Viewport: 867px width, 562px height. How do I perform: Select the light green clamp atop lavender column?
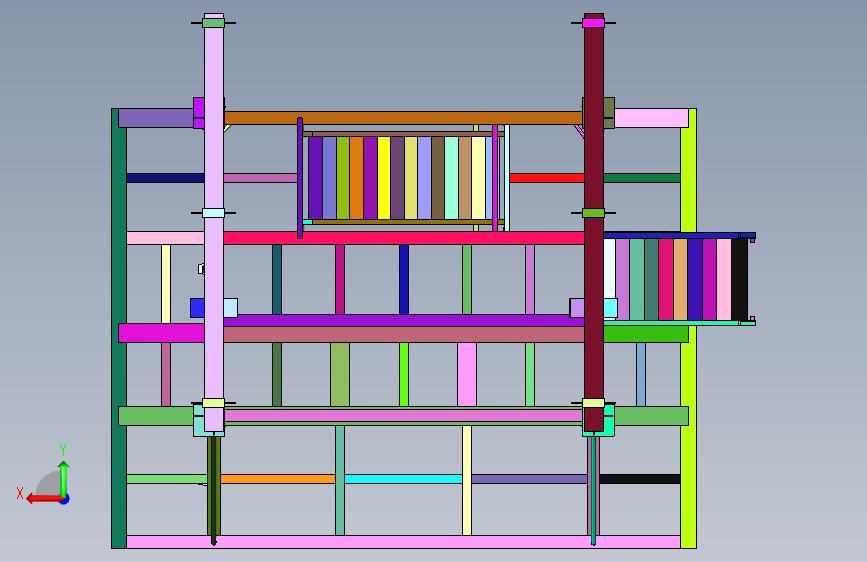click(x=213, y=23)
